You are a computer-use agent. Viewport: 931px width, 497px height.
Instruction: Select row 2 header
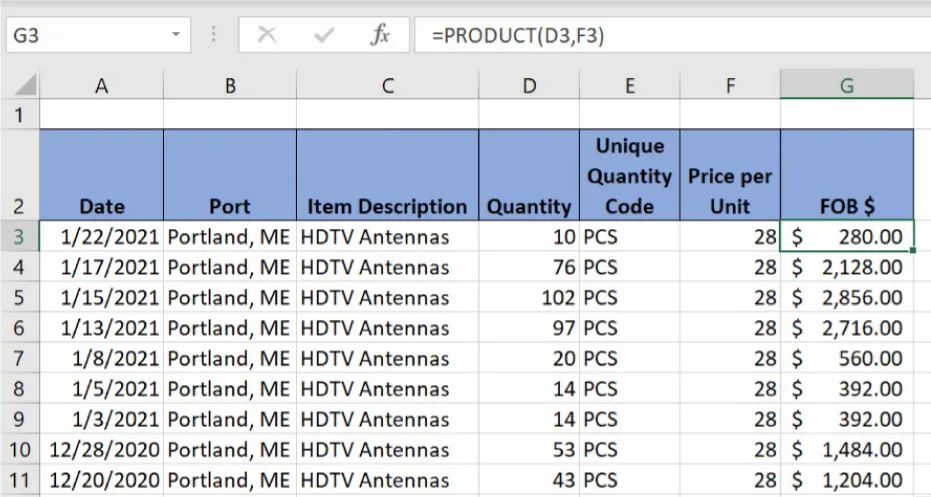click(19, 175)
